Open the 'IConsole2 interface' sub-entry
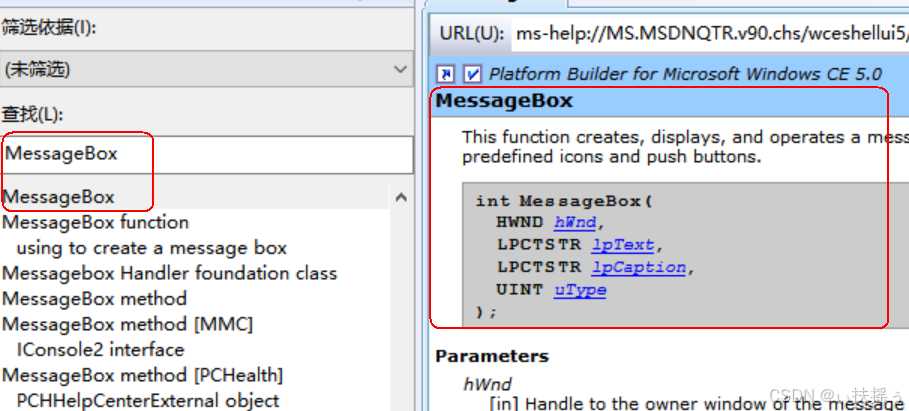This screenshot has width=909, height=411. pos(100,350)
